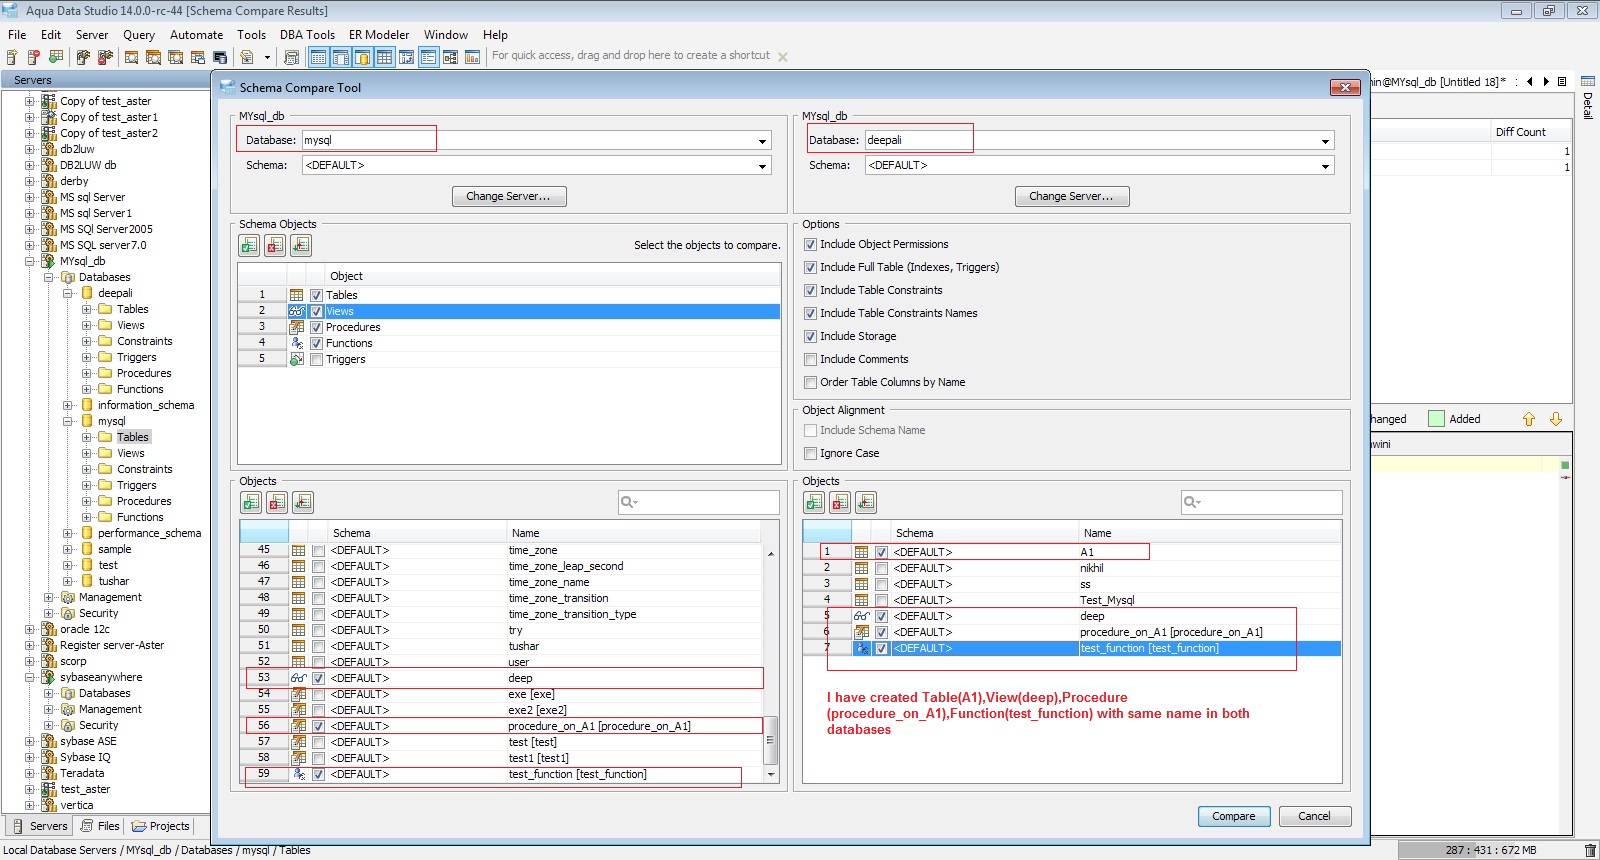The width and height of the screenshot is (1600, 860).
Task: Click the green Added color swatch
Action: pyautogui.click(x=1436, y=419)
